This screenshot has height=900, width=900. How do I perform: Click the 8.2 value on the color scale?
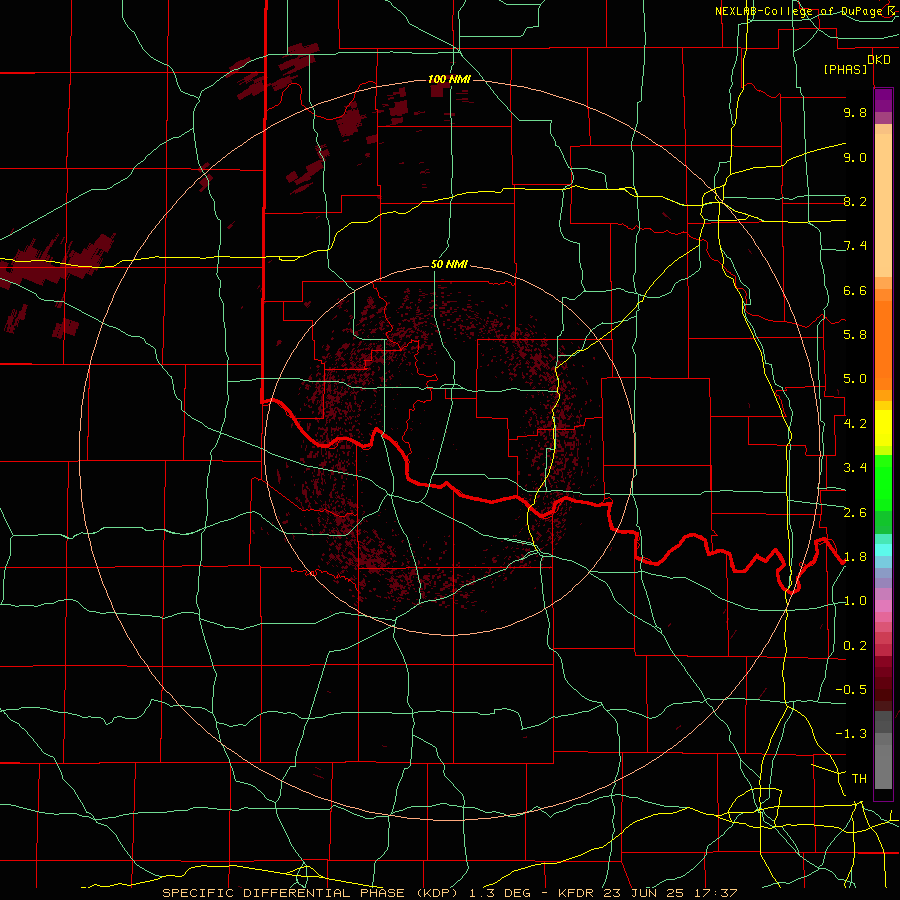tap(855, 201)
